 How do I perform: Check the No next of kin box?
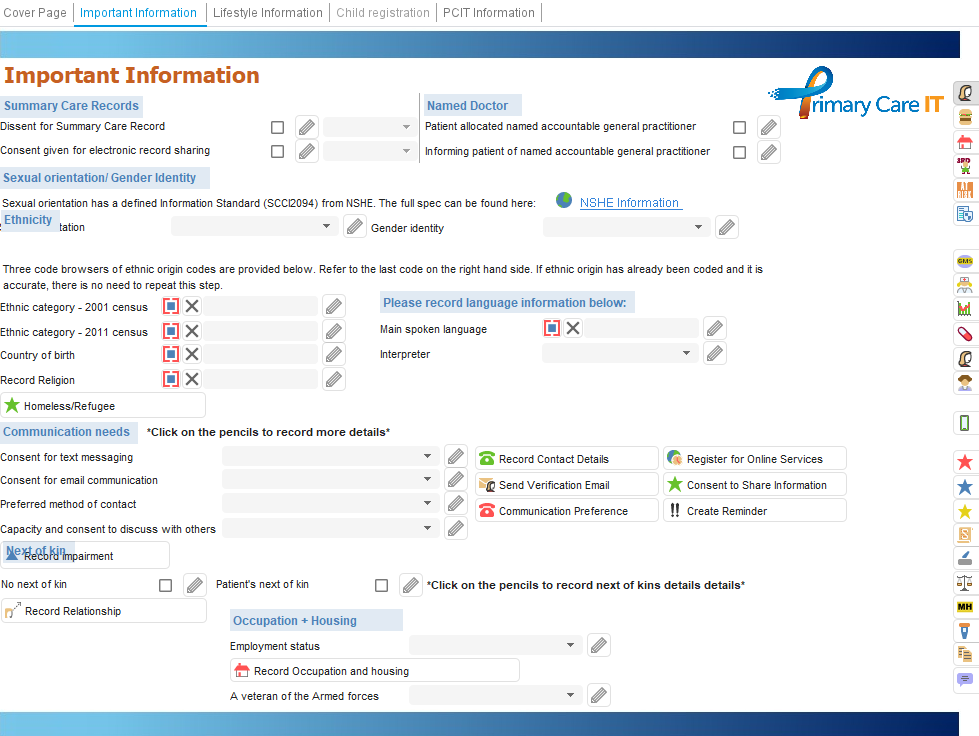pos(166,585)
